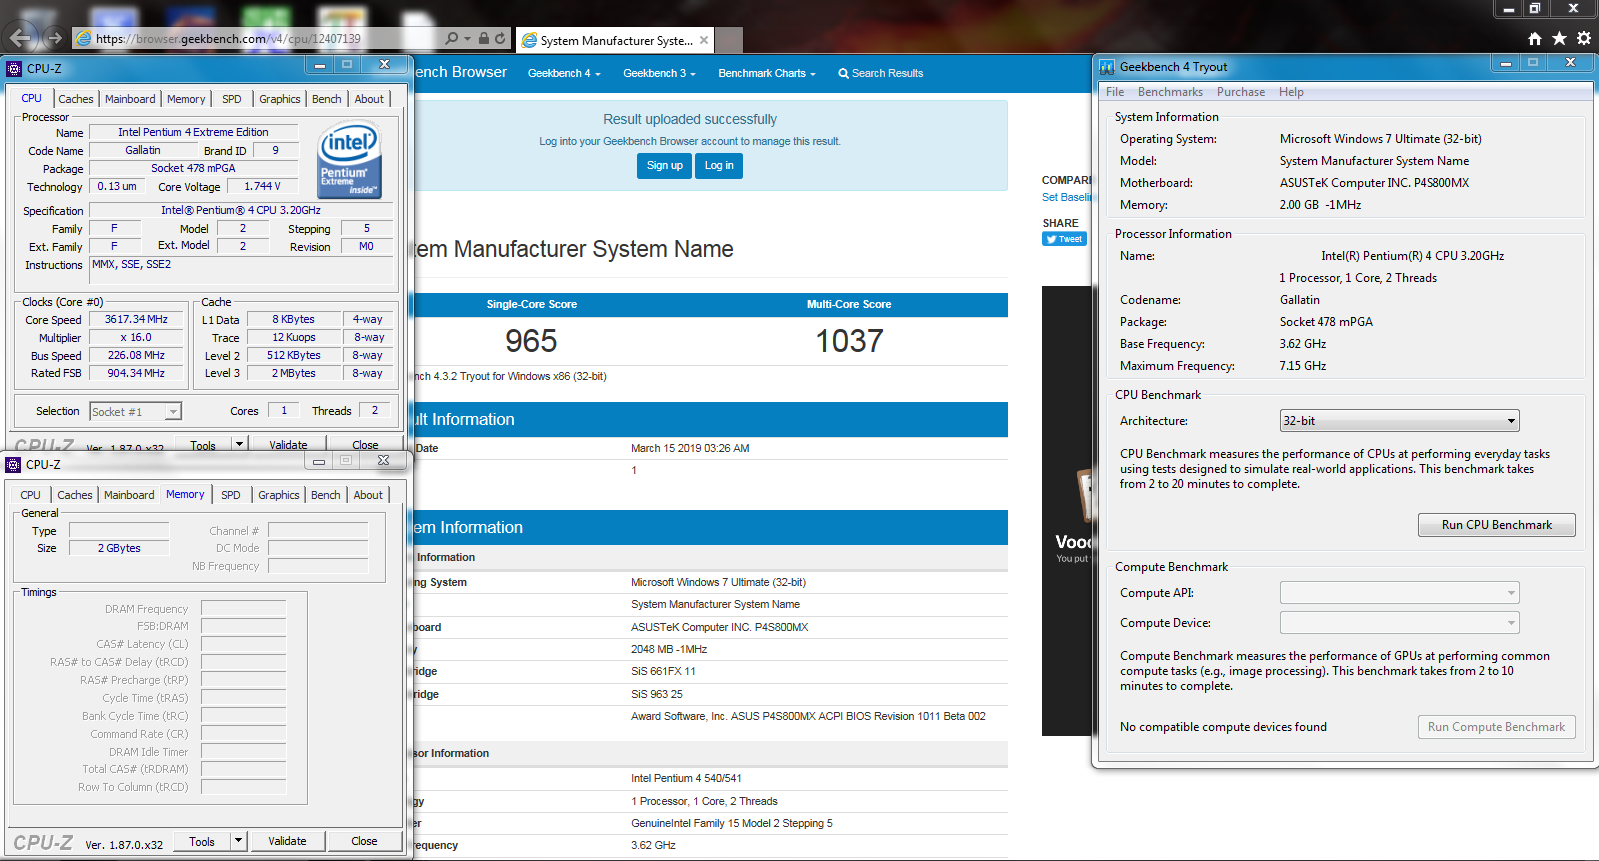Screen dimensions: 1599x861
Task: Click the Size 2 GBytes field in CPU-Z Memory
Action: (x=119, y=548)
